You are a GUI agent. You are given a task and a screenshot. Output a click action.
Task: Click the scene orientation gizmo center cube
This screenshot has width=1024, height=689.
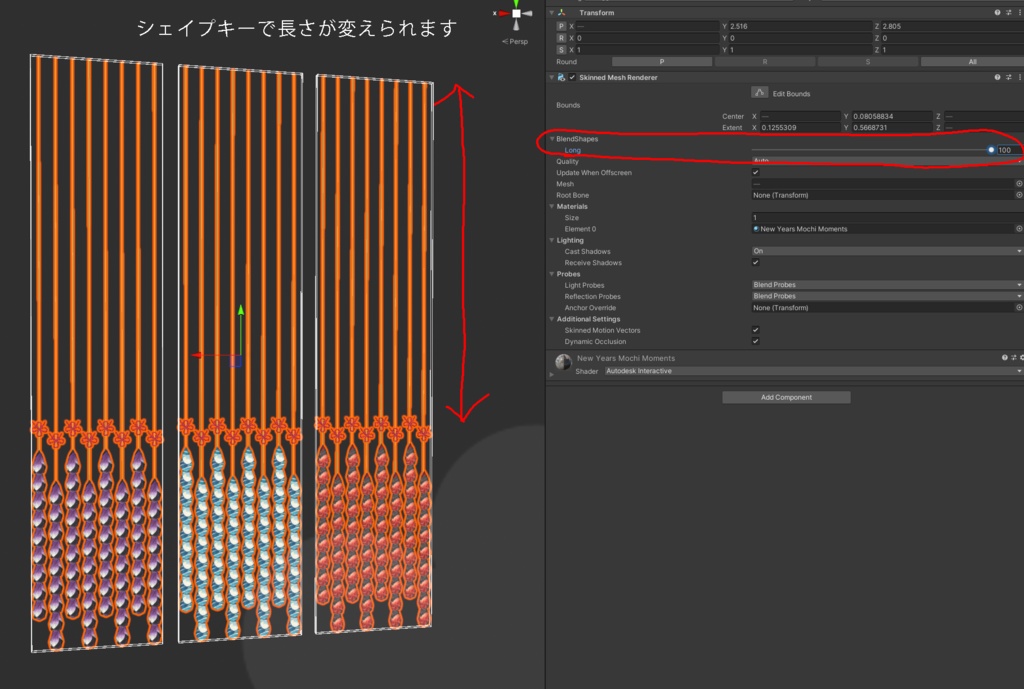point(516,13)
